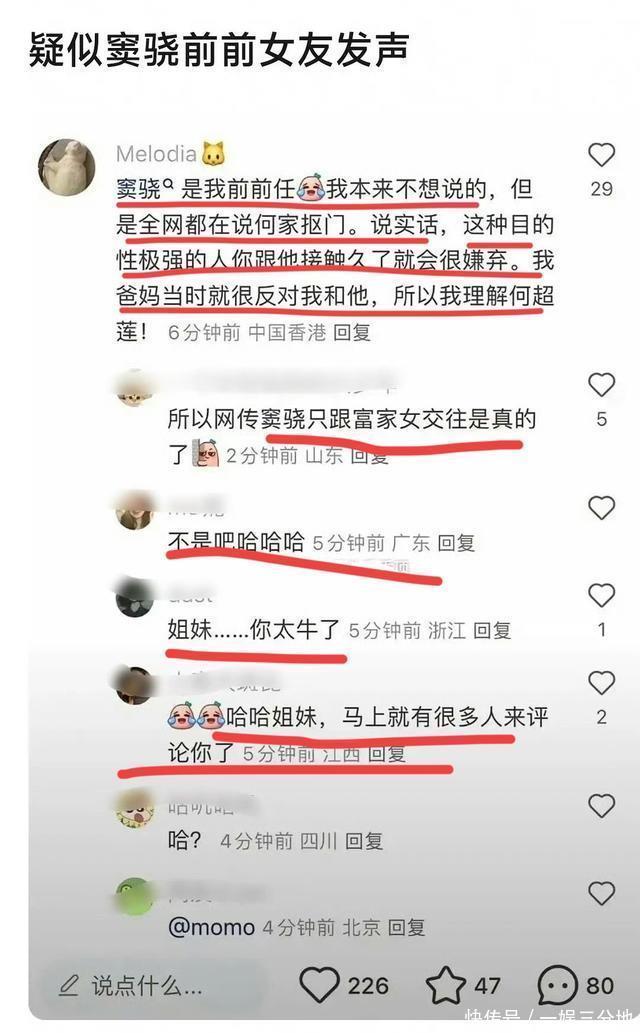
Task: Tap the post like heart showing 226
Action: (x=320, y=985)
